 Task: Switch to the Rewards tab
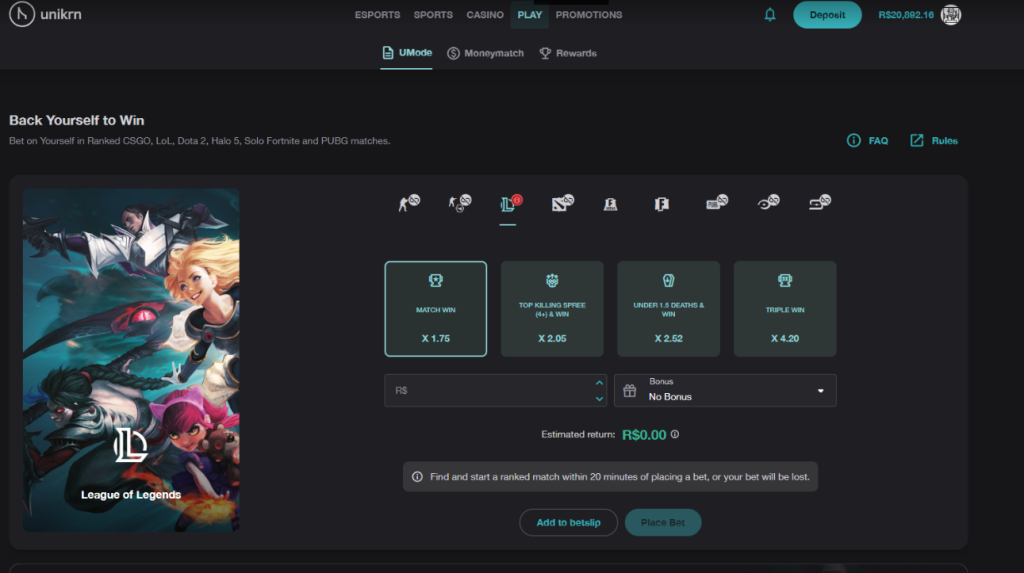[x=568, y=54]
